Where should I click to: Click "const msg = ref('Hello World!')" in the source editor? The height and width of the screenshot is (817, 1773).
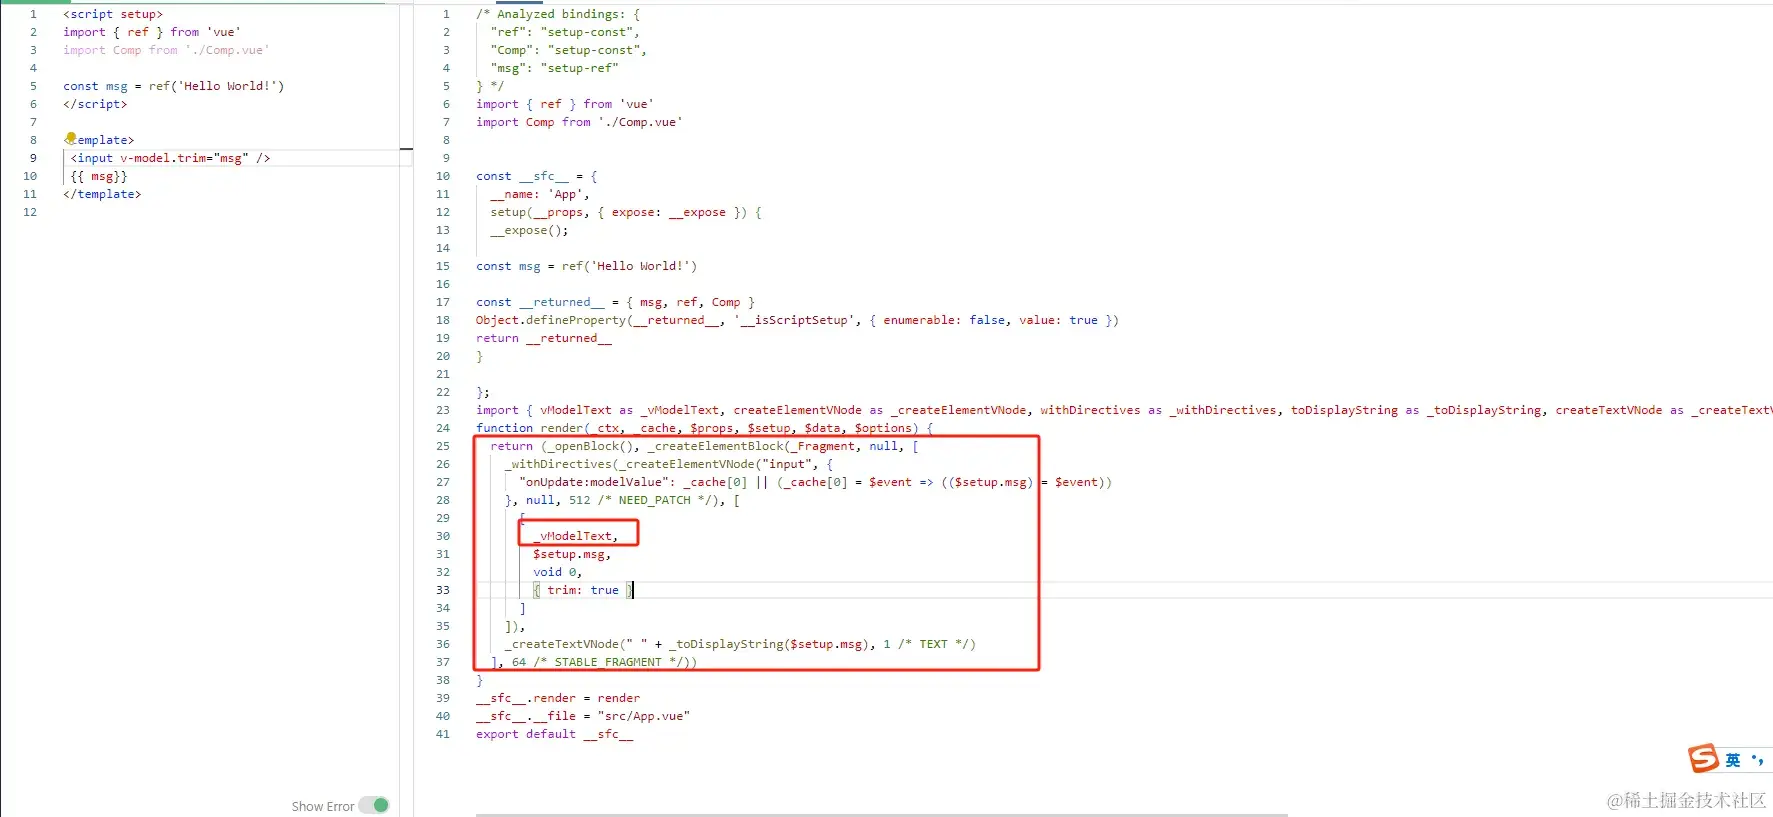pos(173,86)
